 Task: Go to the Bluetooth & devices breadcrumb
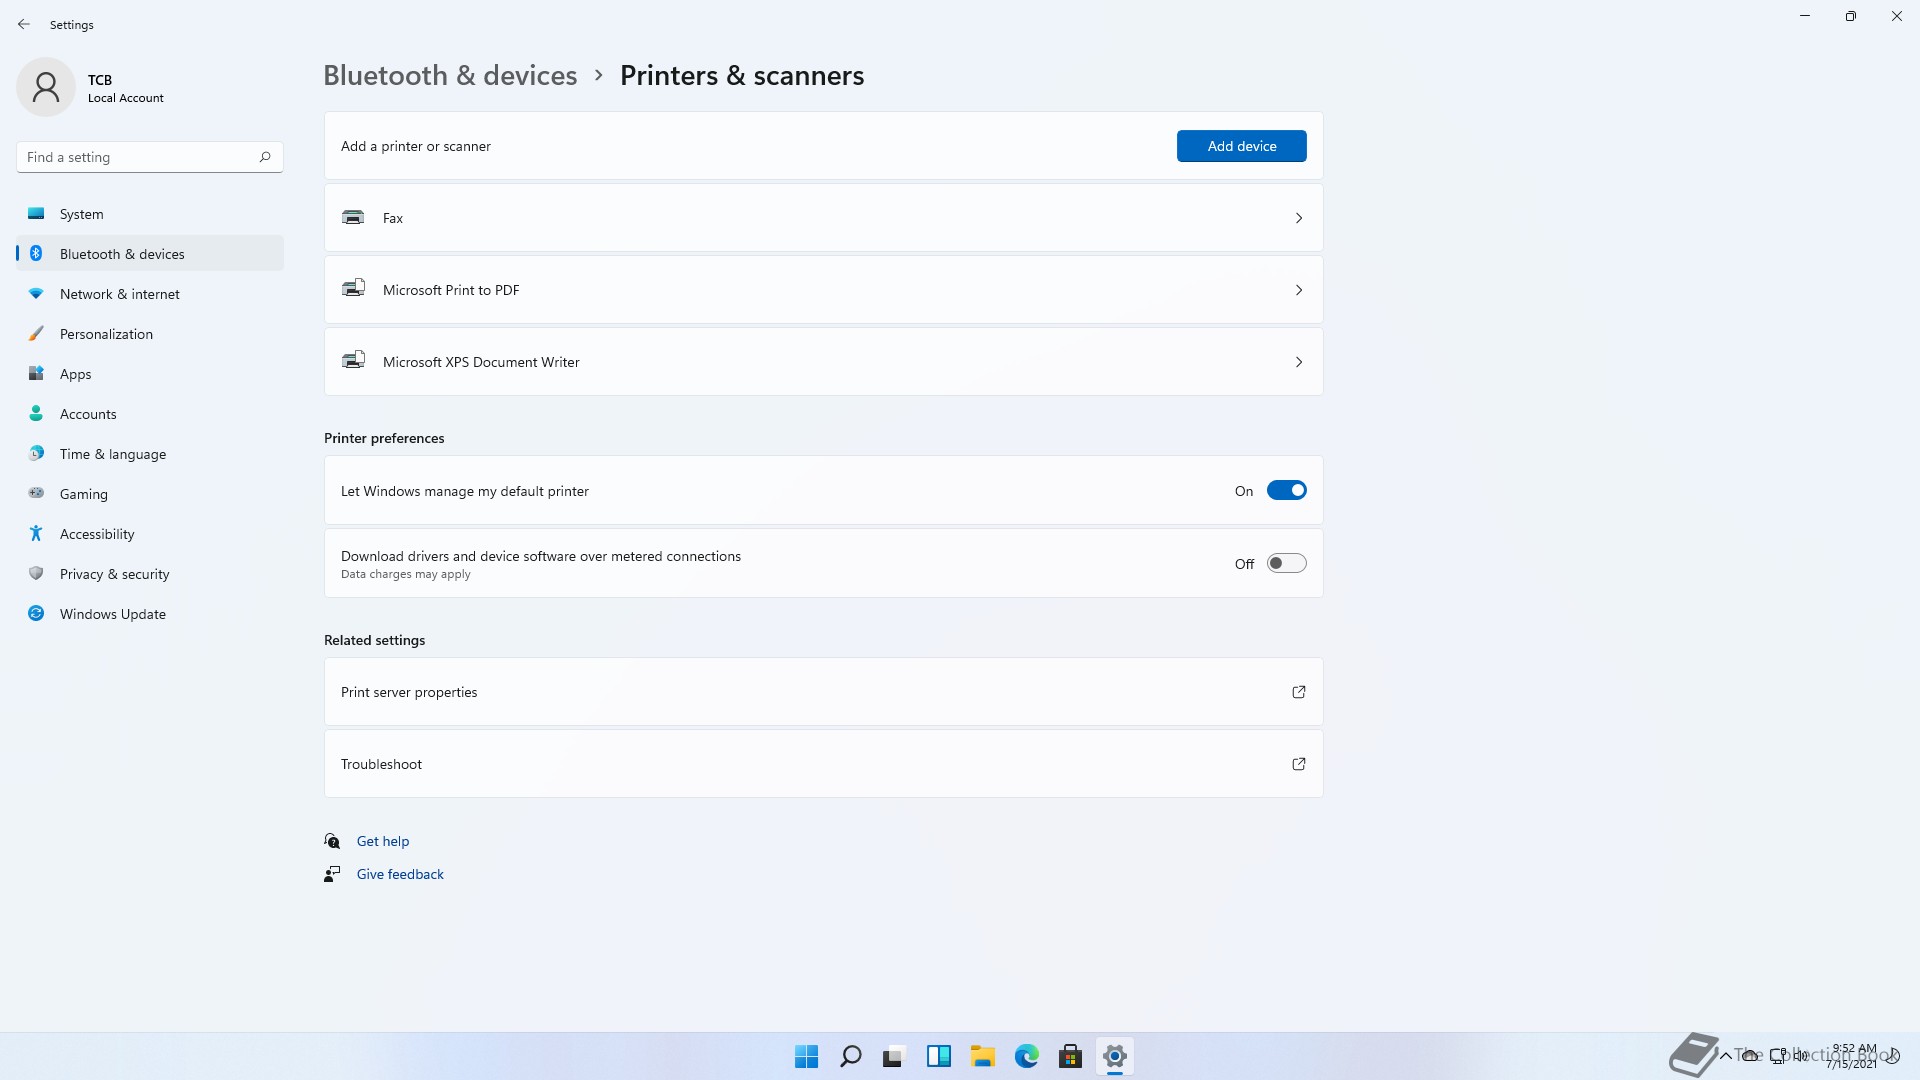450,75
